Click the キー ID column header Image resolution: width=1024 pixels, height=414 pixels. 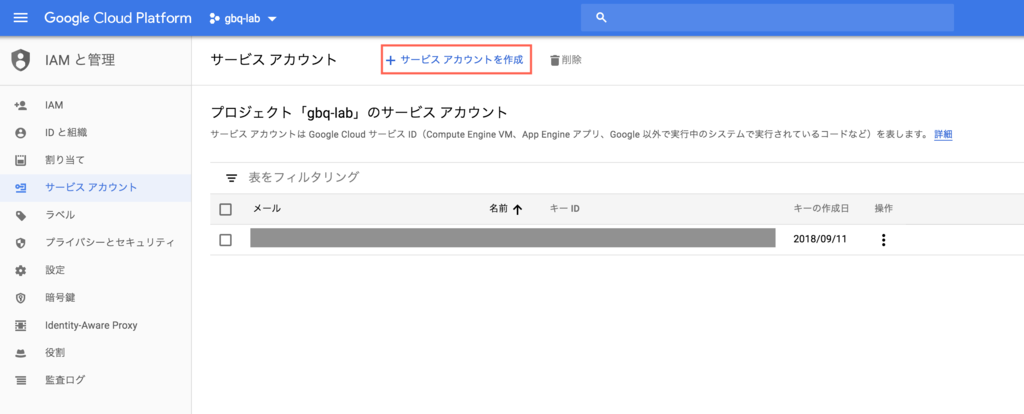[x=566, y=209]
